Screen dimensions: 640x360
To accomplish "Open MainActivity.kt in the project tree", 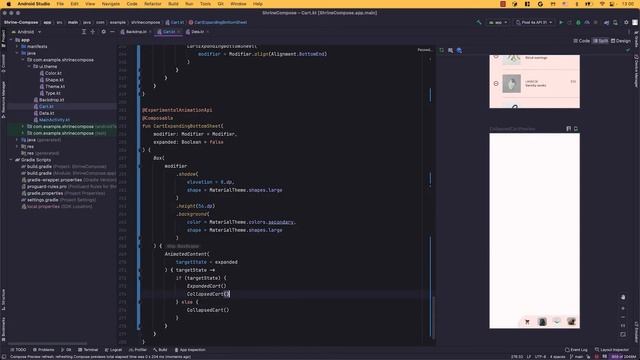I will [51, 120].
